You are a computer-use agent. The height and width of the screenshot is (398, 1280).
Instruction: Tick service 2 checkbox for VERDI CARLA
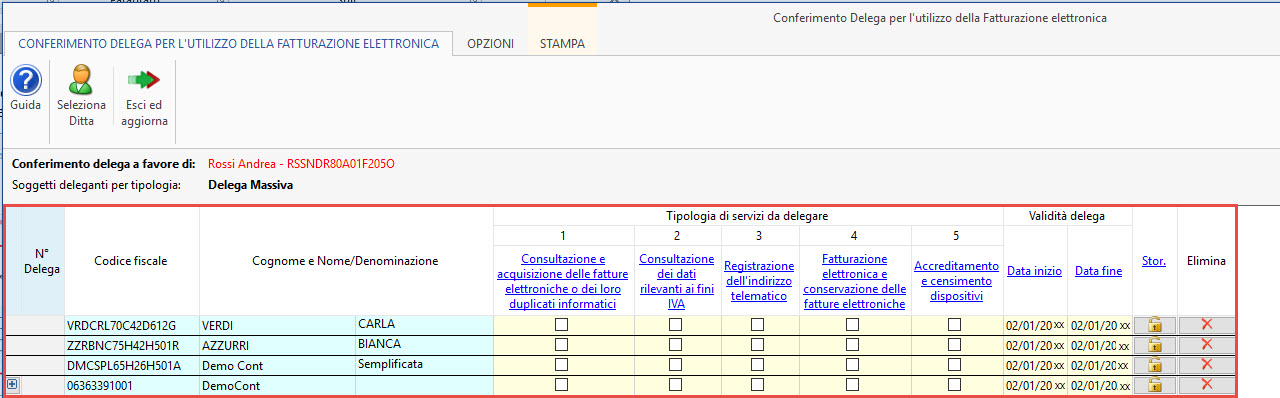pyautogui.click(x=676, y=325)
